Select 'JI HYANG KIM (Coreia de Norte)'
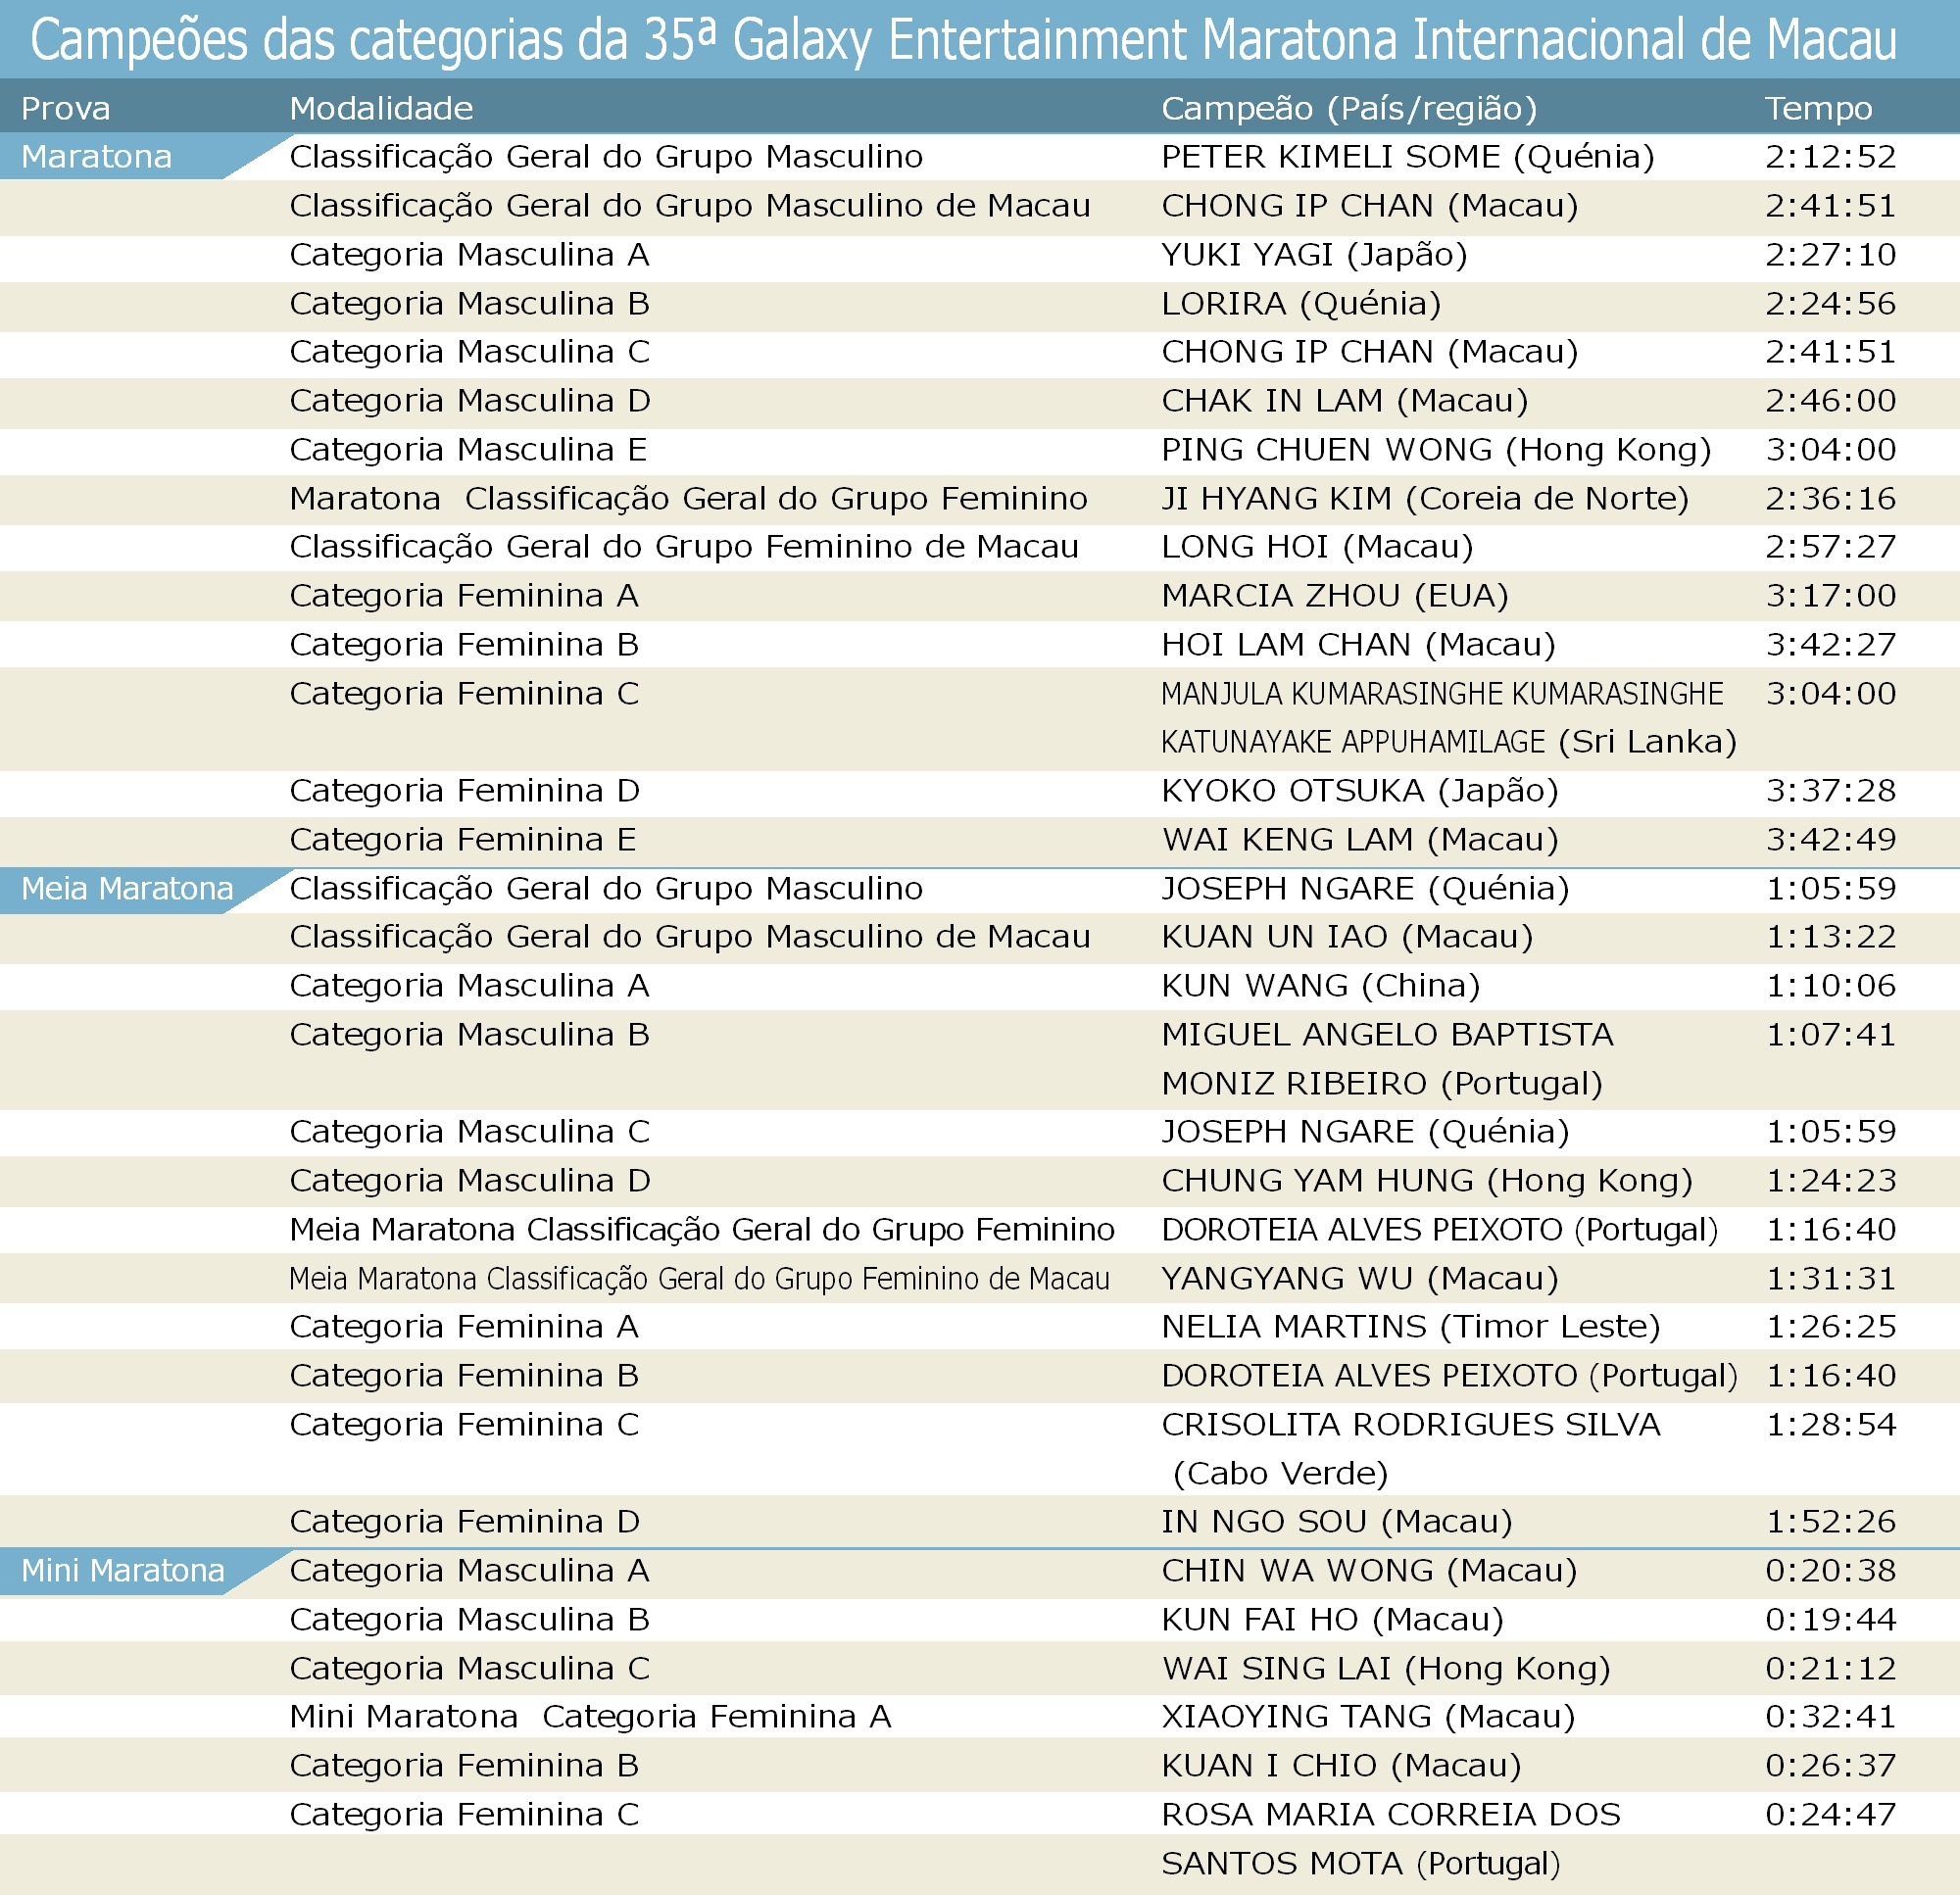The height and width of the screenshot is (1895, 1960). (x=1424, y=499)
